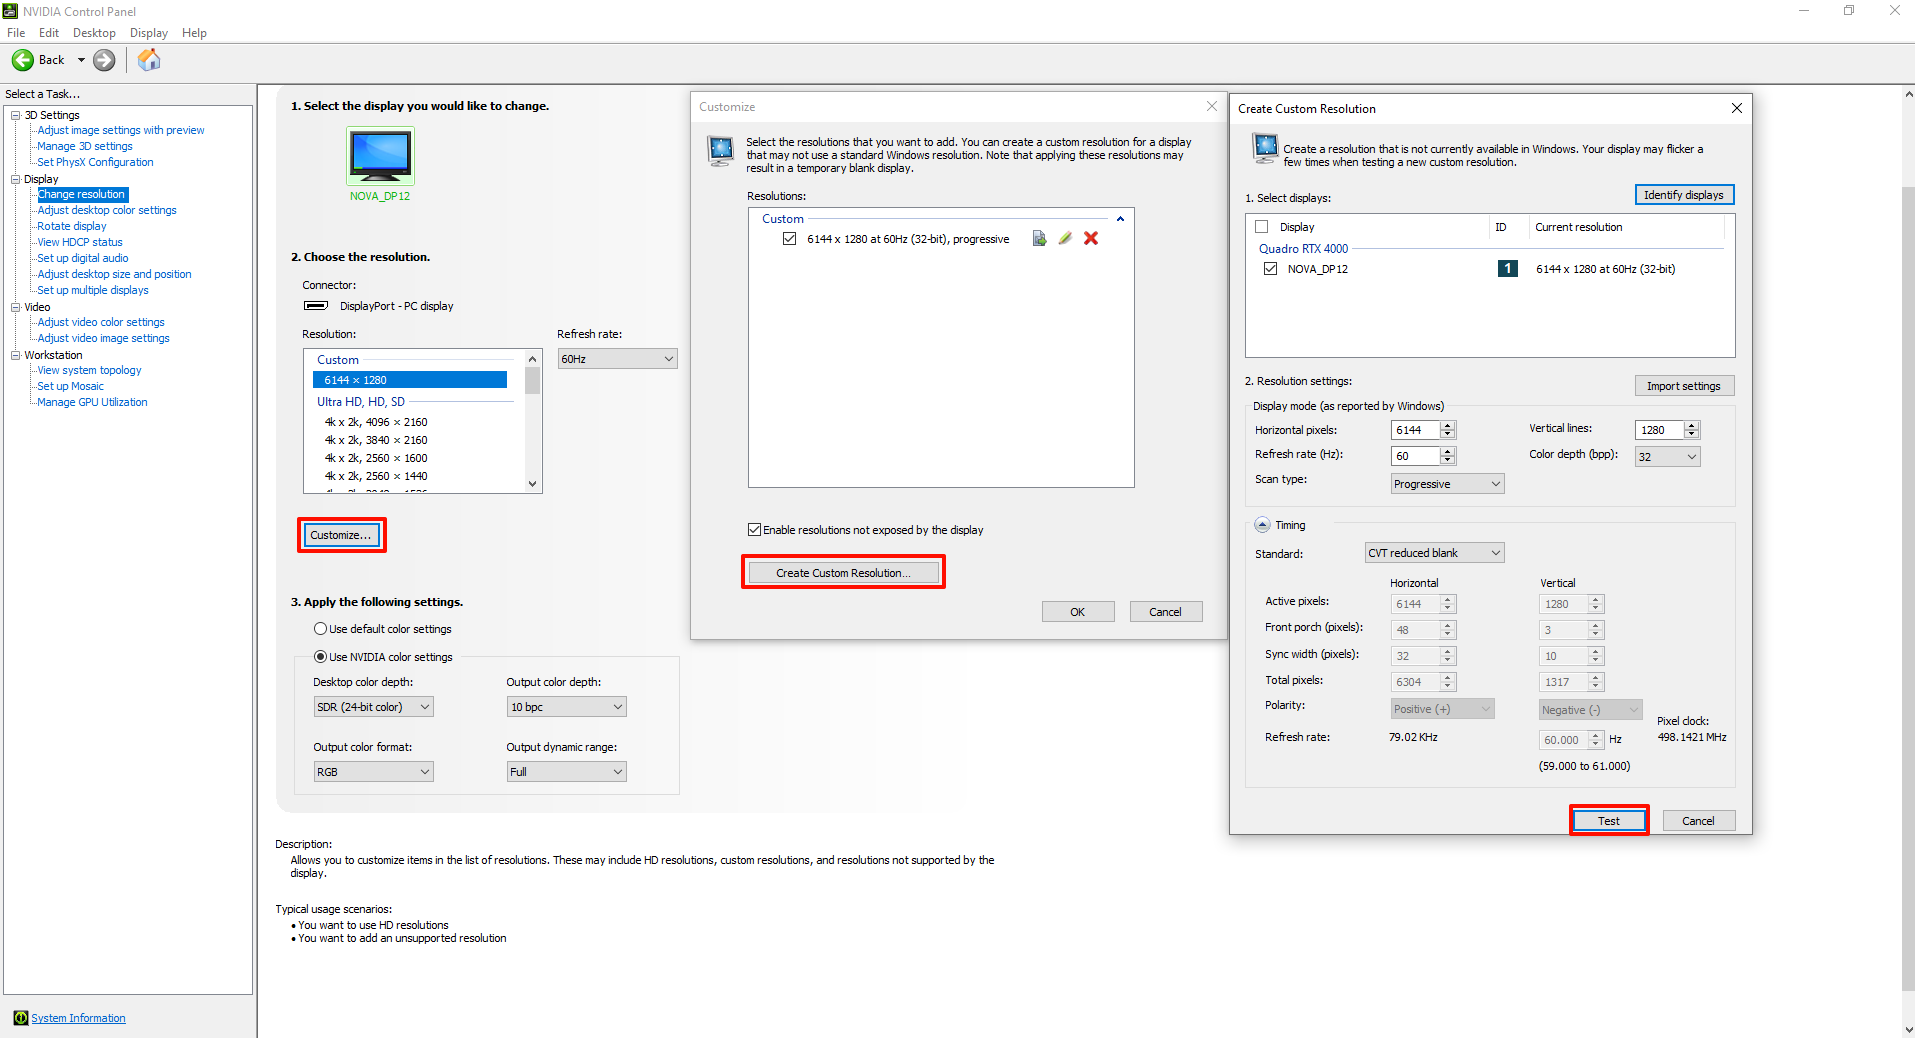Select Use default color settings radio button
Screen dimensions: 1915x1038
320,629
